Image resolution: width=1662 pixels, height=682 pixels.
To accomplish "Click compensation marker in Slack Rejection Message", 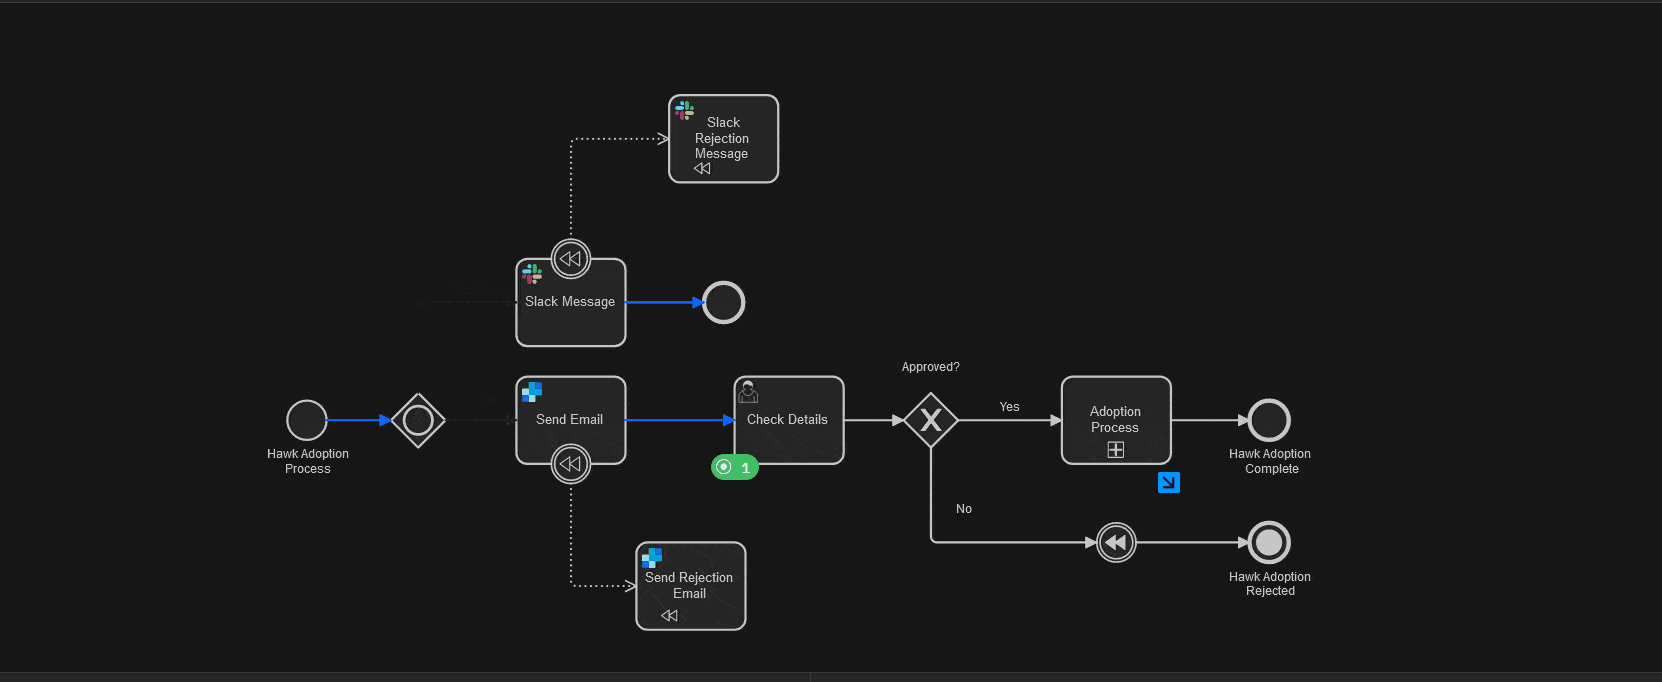I will 702,168.
